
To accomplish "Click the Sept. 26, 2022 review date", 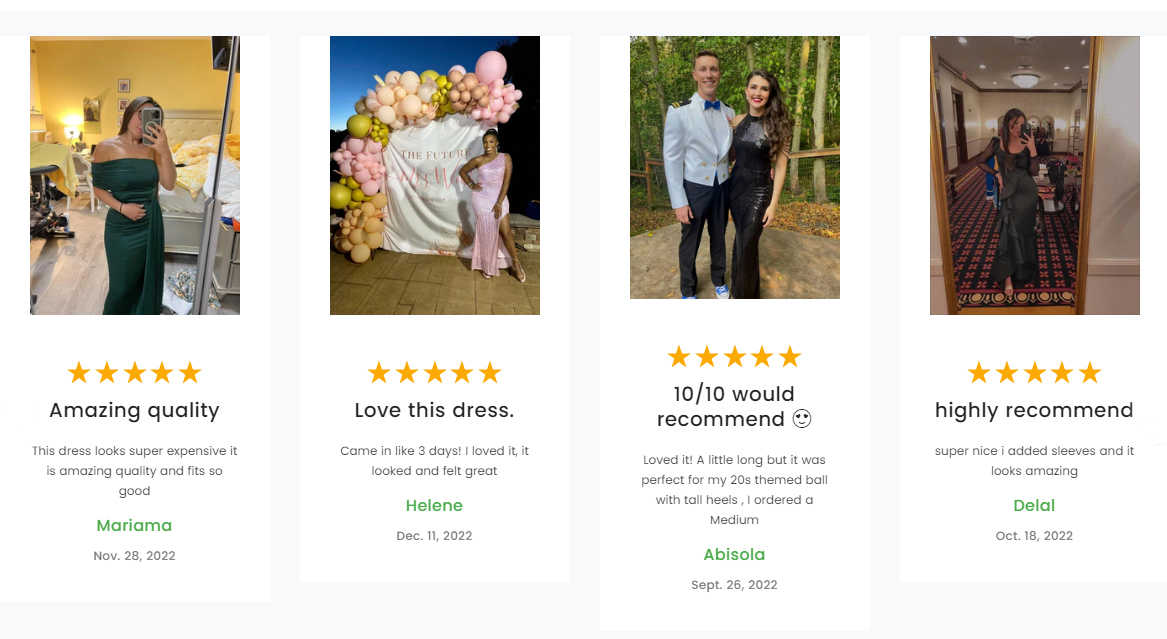I will 735,585.
